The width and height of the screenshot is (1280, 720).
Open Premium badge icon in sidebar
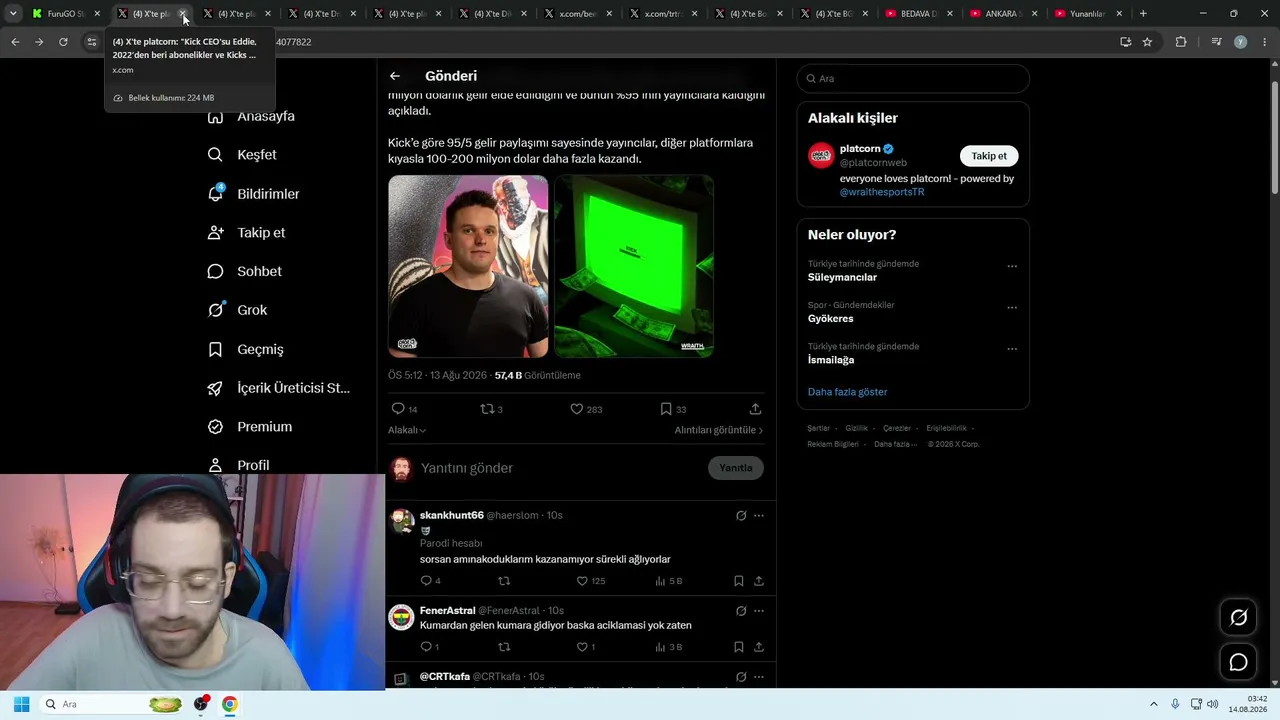pos(215,427)
